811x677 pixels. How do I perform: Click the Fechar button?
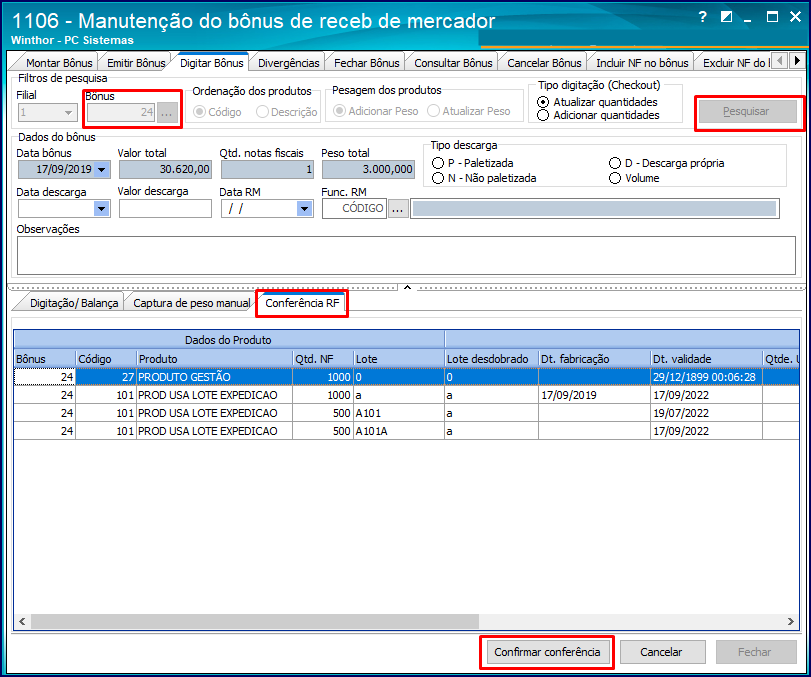(x=756, y=652)
